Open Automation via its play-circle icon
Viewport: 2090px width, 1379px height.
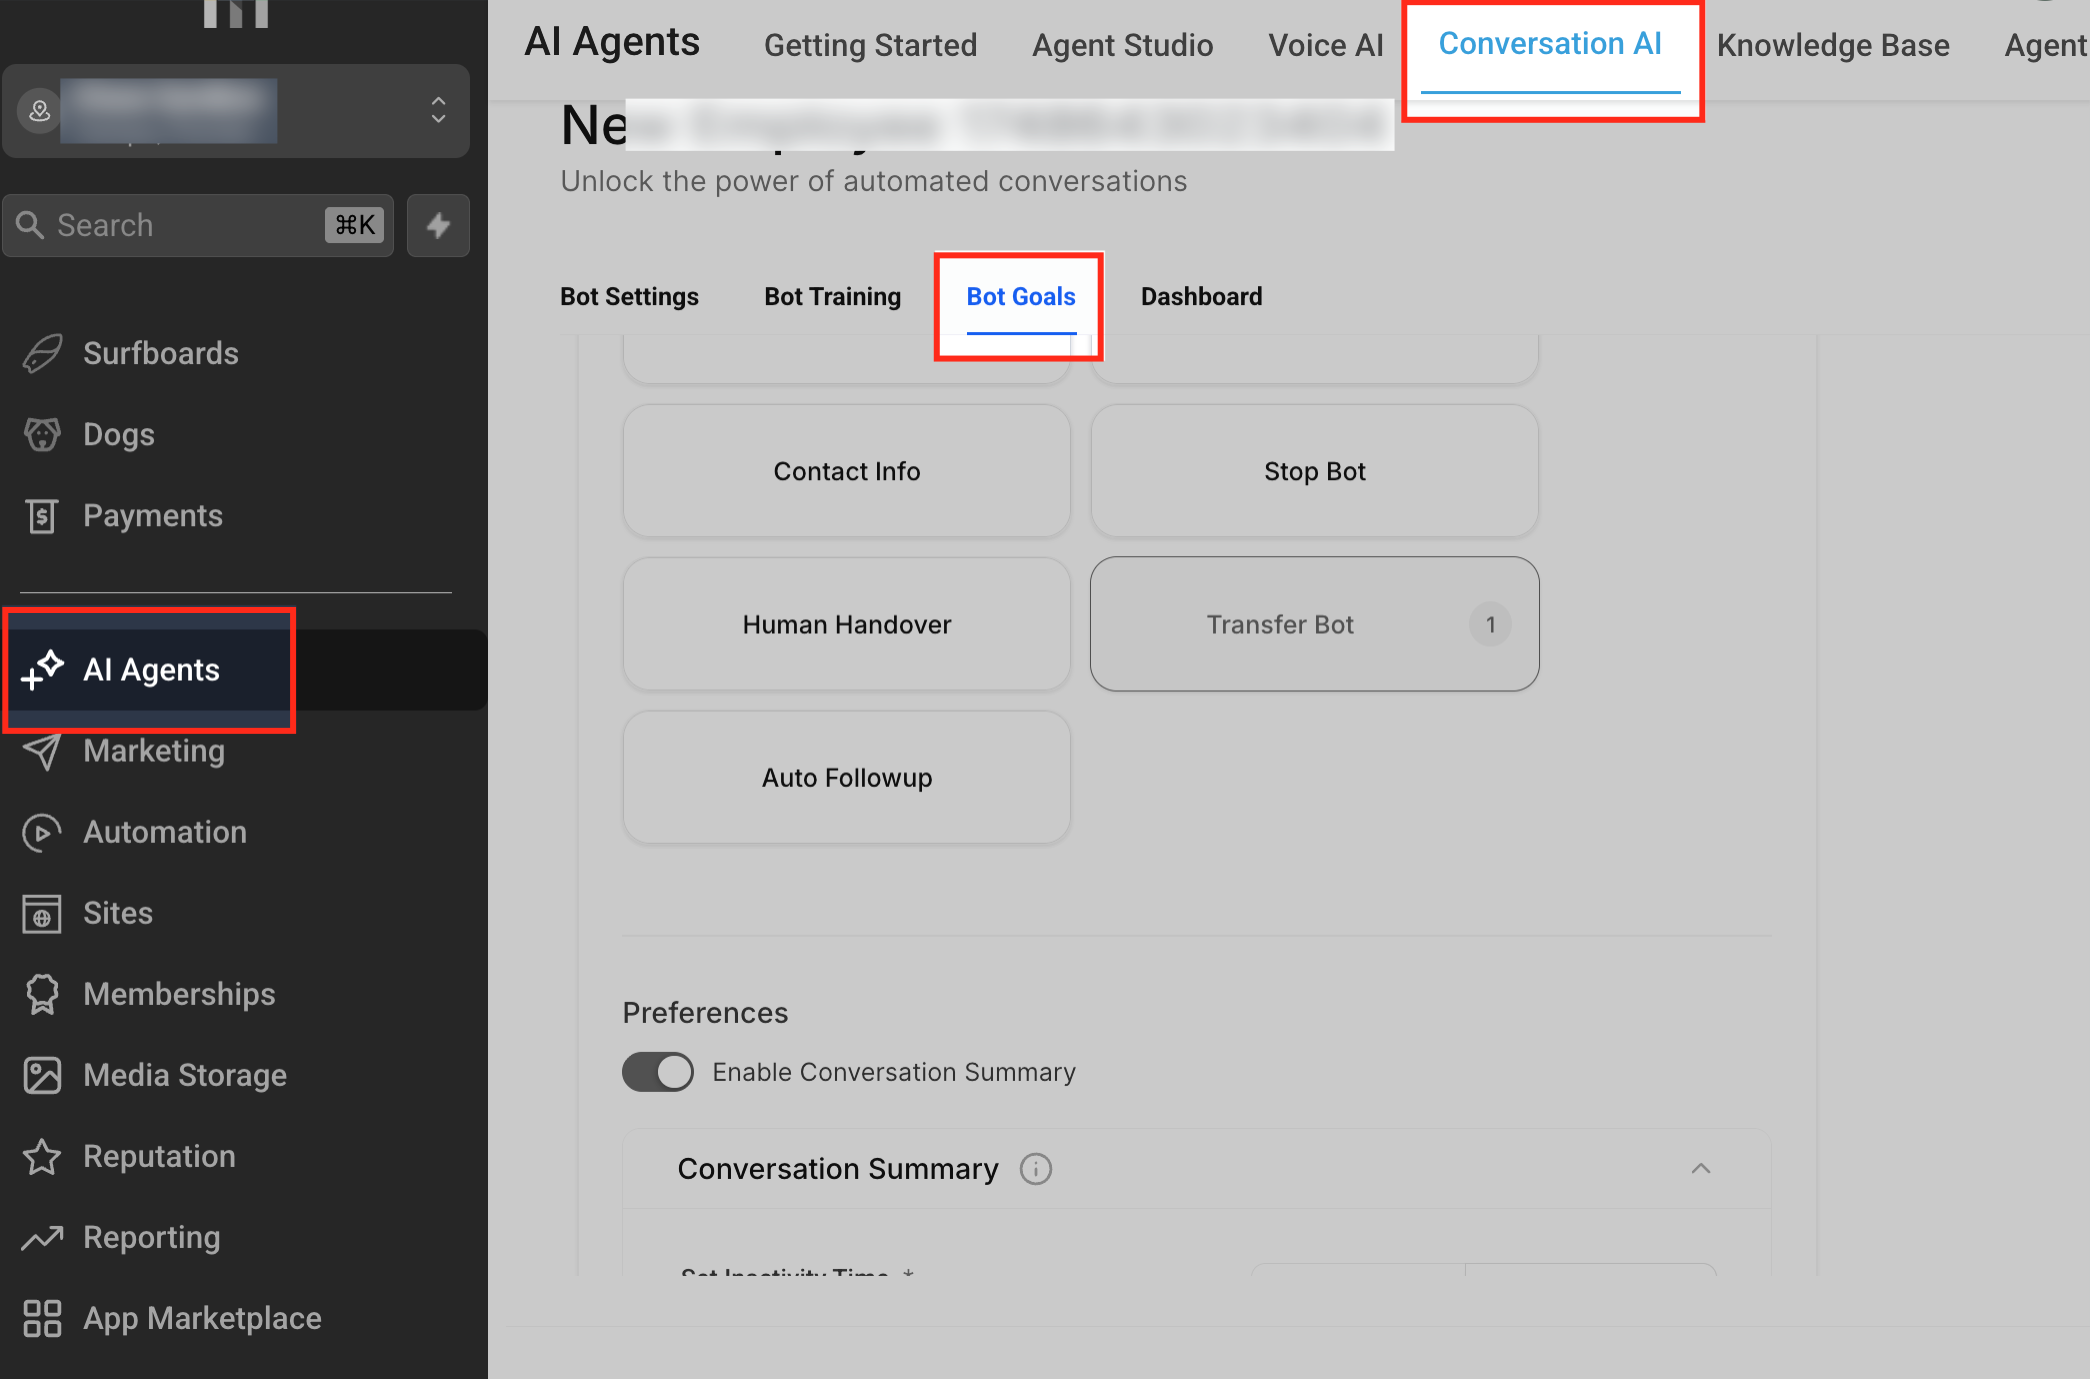(42, 832)
